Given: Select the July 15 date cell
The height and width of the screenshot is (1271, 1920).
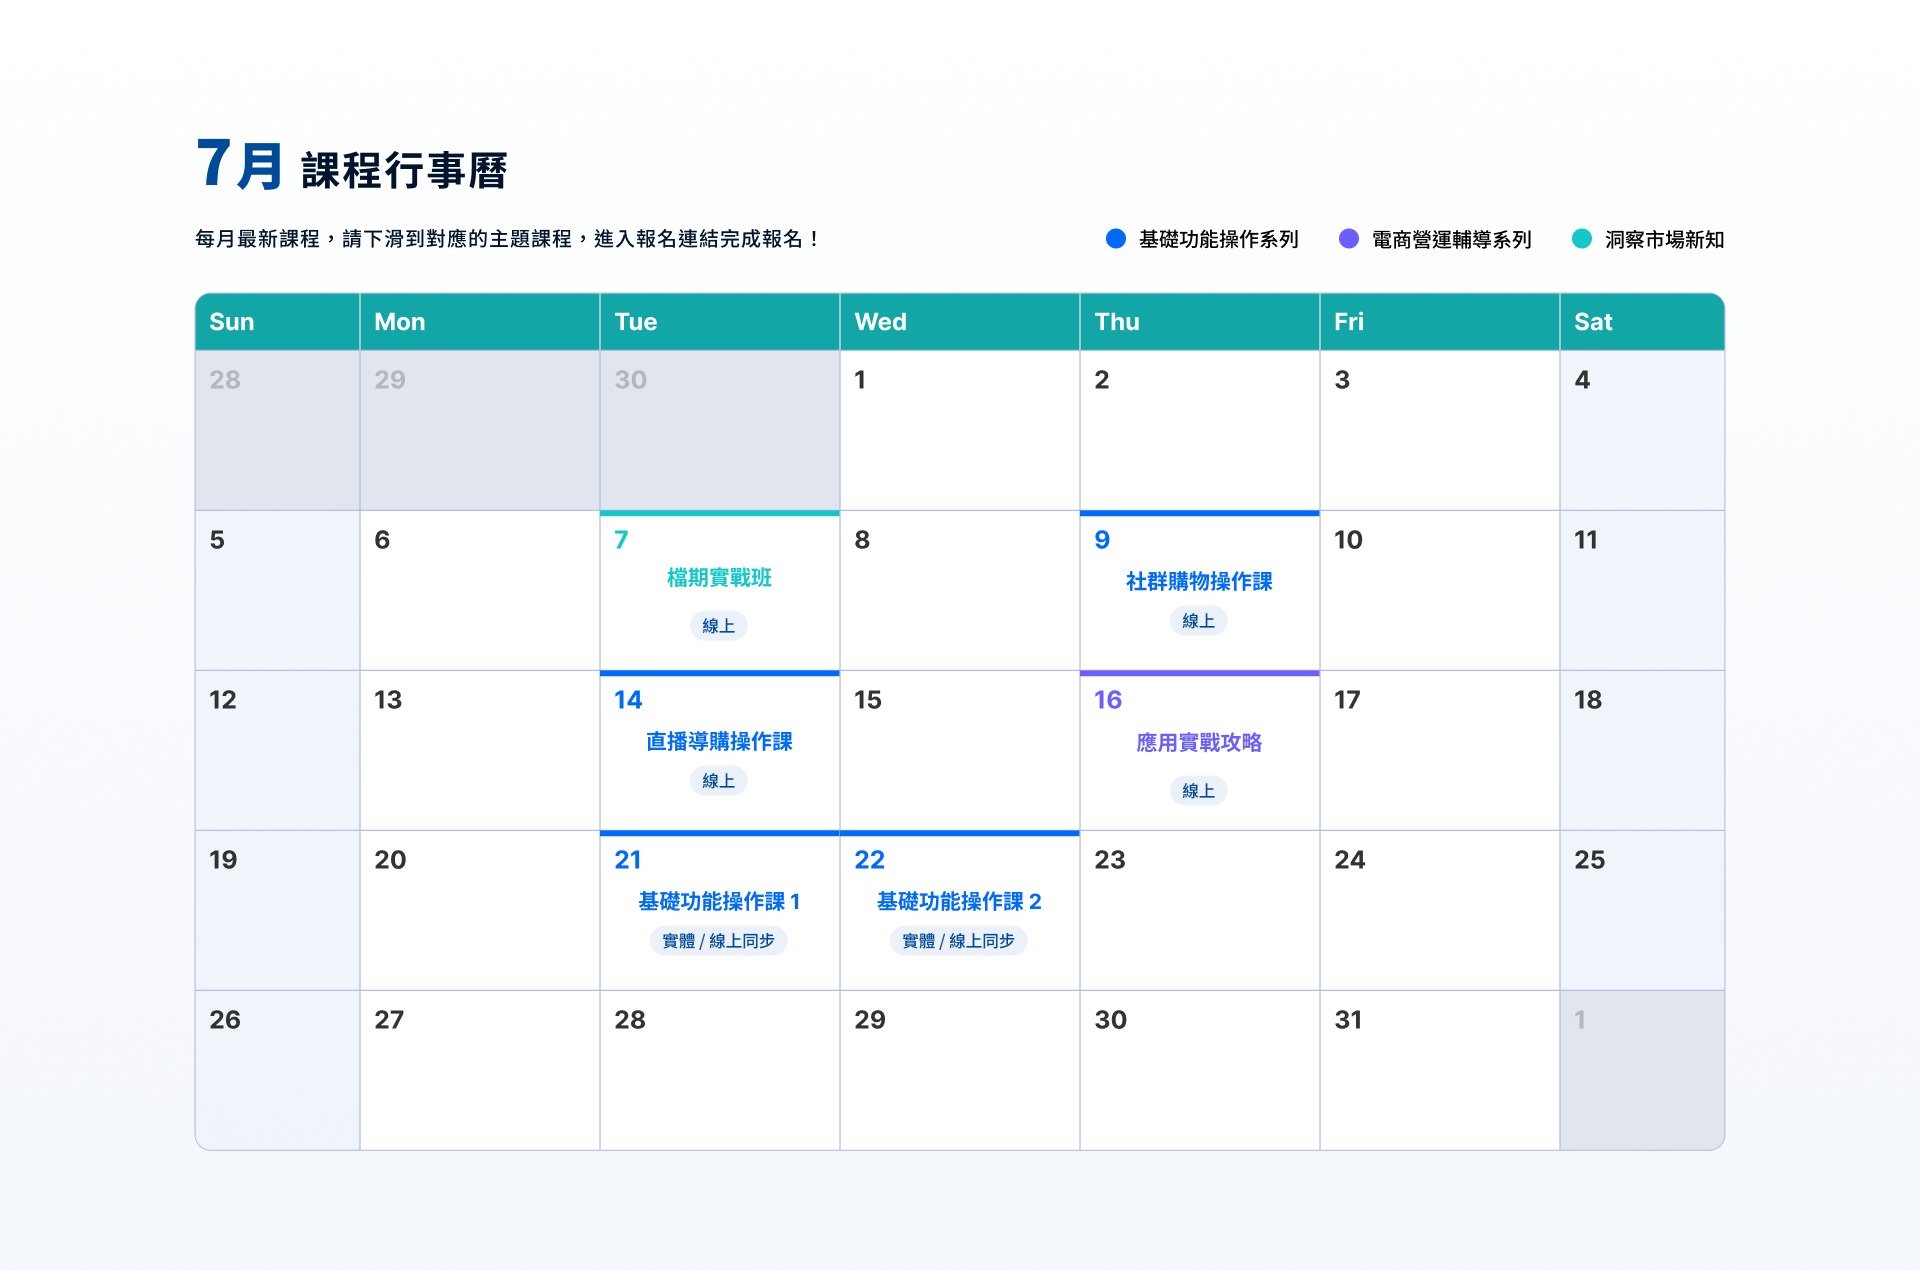Looking at the screenshot, I should (960, 750).
